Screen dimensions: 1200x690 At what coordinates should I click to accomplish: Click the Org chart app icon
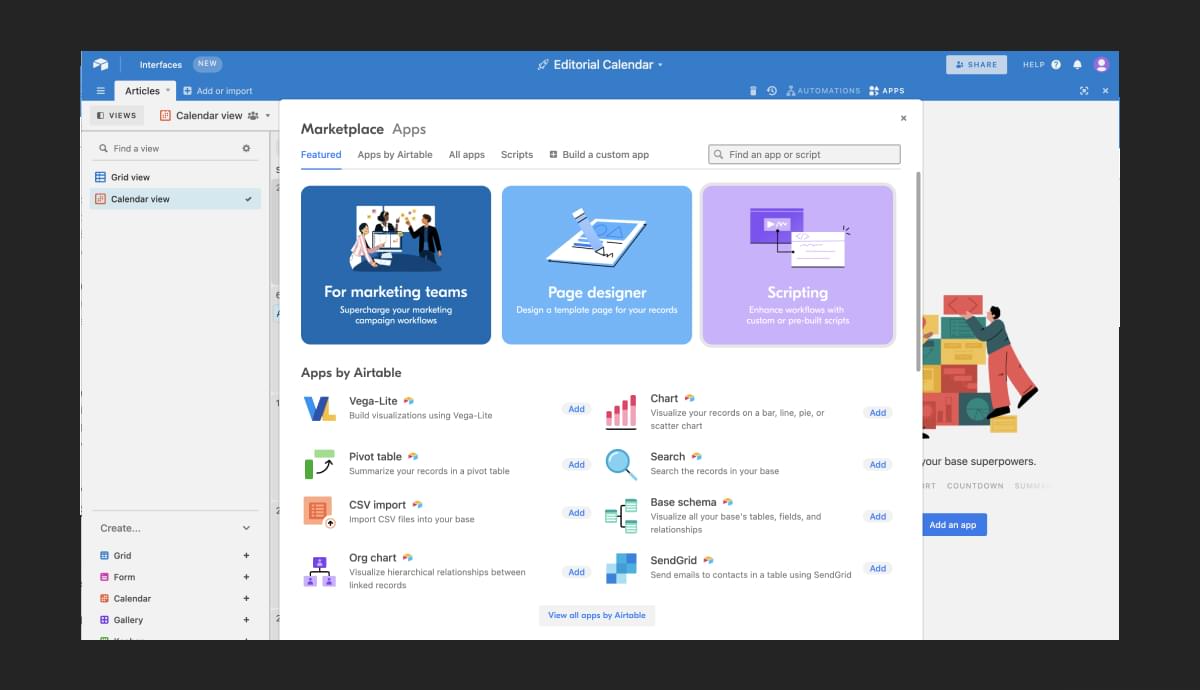click(x=320, y=571)
